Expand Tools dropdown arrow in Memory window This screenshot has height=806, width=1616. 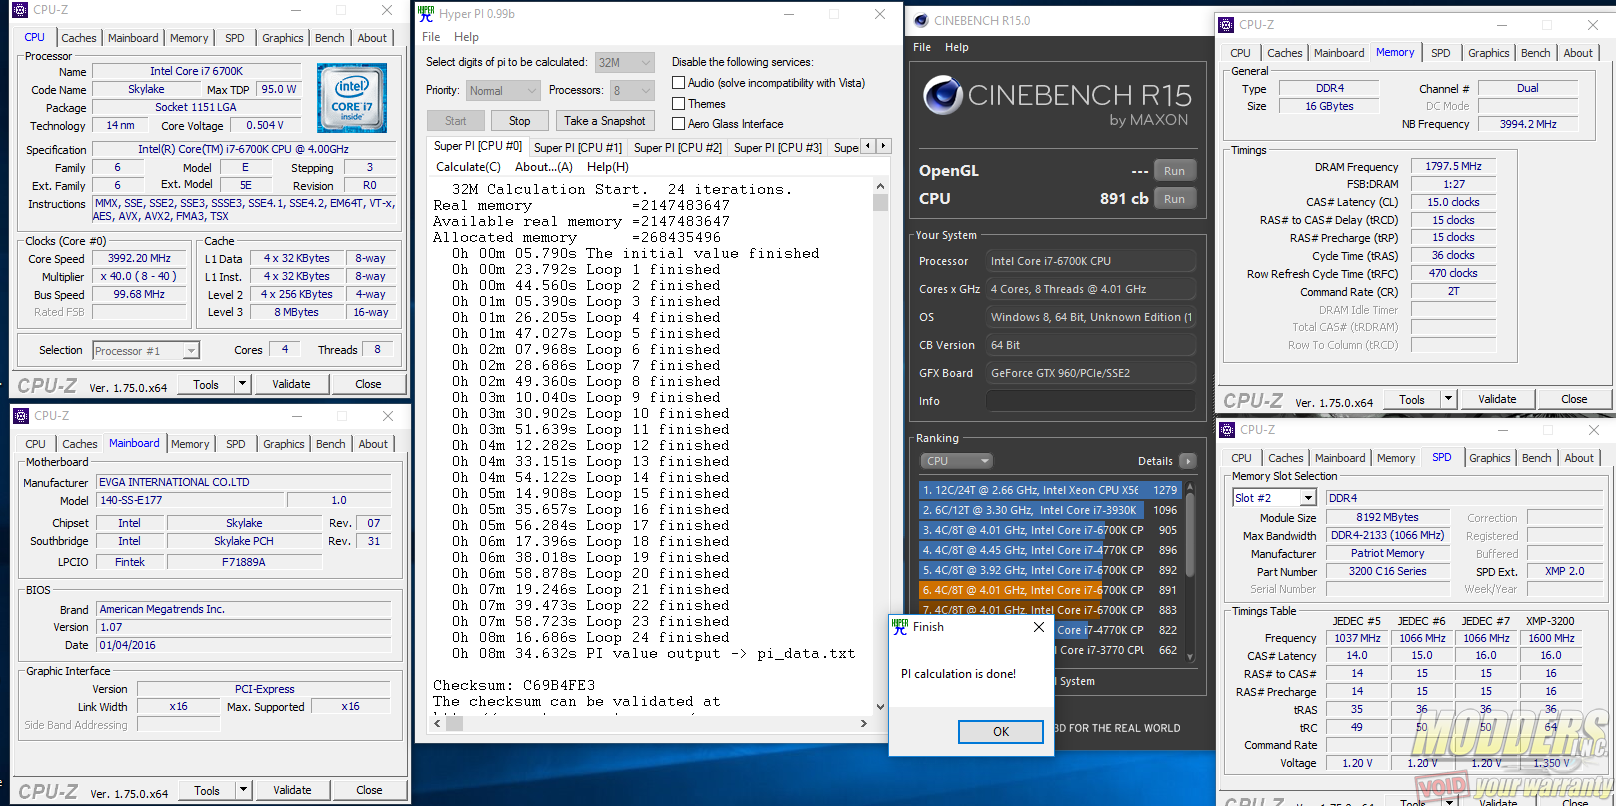1448,399
